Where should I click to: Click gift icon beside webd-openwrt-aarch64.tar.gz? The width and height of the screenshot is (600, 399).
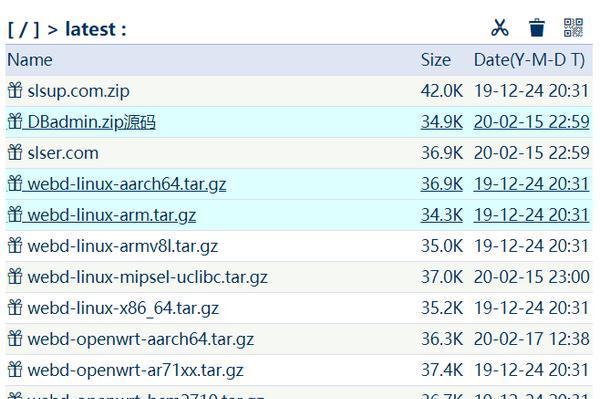[15, 339]
